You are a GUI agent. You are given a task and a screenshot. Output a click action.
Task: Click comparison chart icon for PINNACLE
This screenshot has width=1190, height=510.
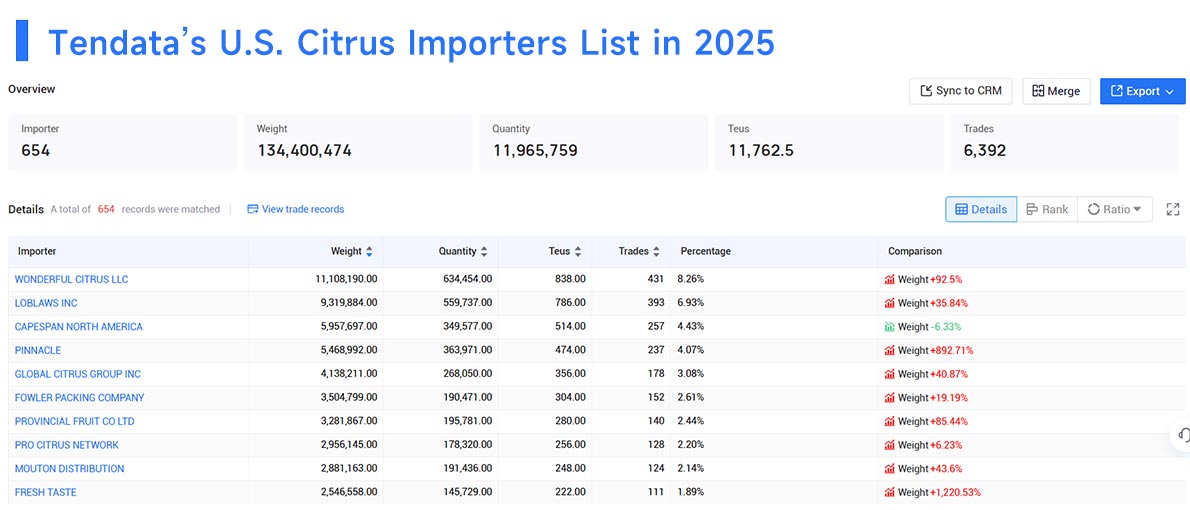click(889, 351)
